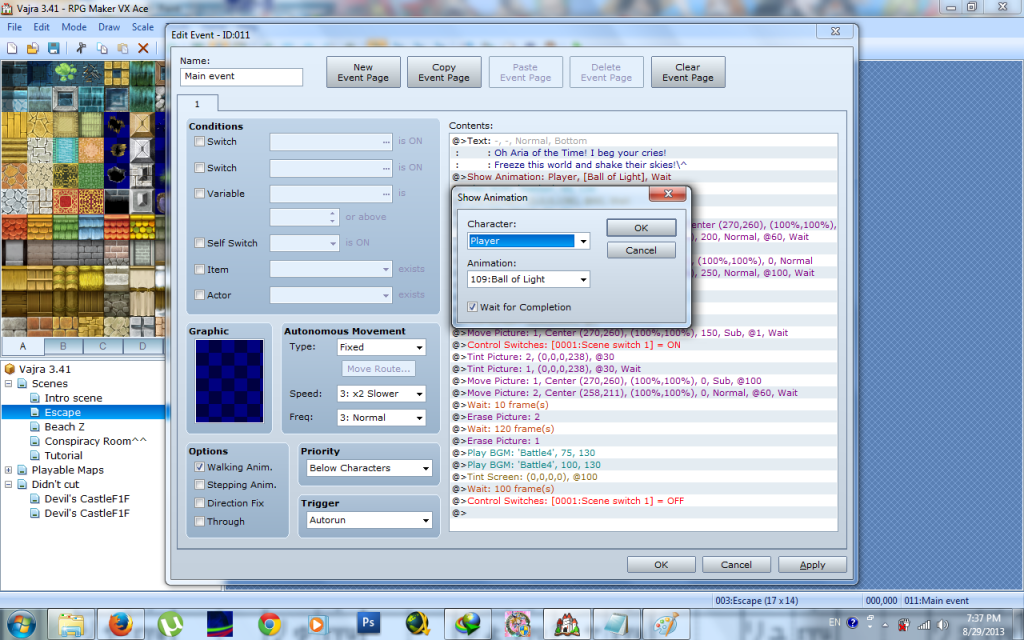1024x640 pixels.
Task: Open a project with the folder toolbar icon
Action: point(33,48)
